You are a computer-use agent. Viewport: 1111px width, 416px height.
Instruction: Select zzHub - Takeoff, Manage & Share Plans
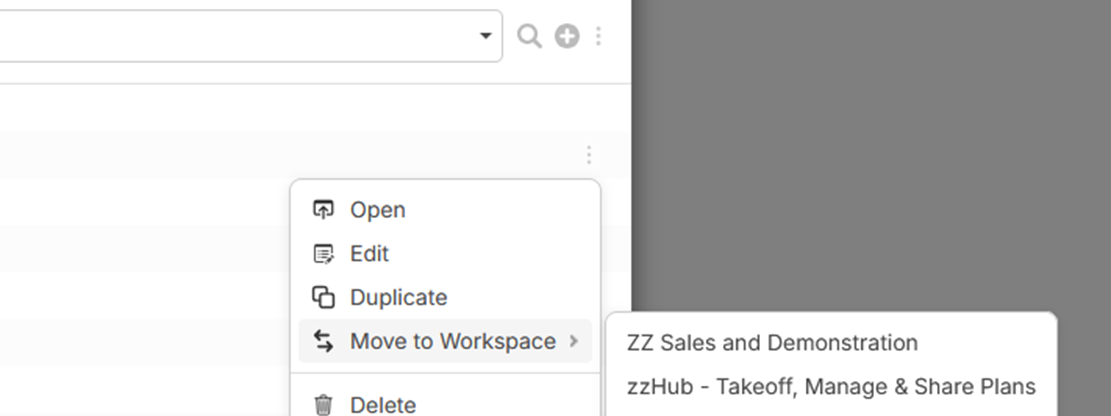point(831,387)
